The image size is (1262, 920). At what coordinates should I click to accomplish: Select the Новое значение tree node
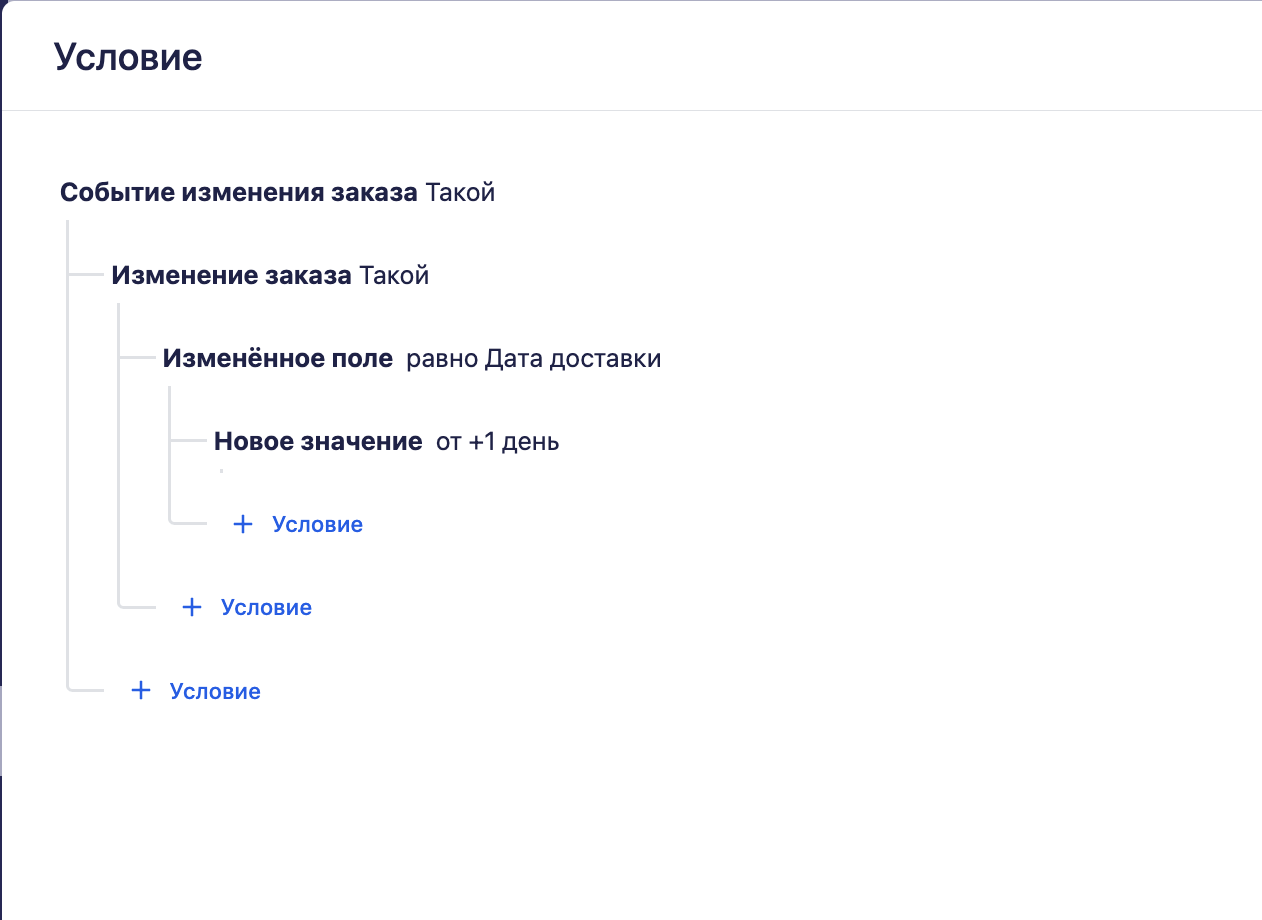[317, 441]
